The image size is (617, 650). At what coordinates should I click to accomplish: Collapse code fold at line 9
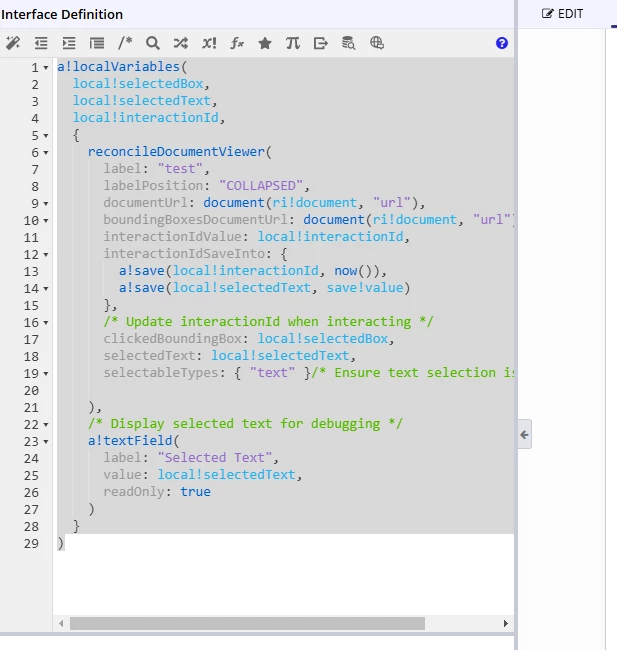(46, 204)
